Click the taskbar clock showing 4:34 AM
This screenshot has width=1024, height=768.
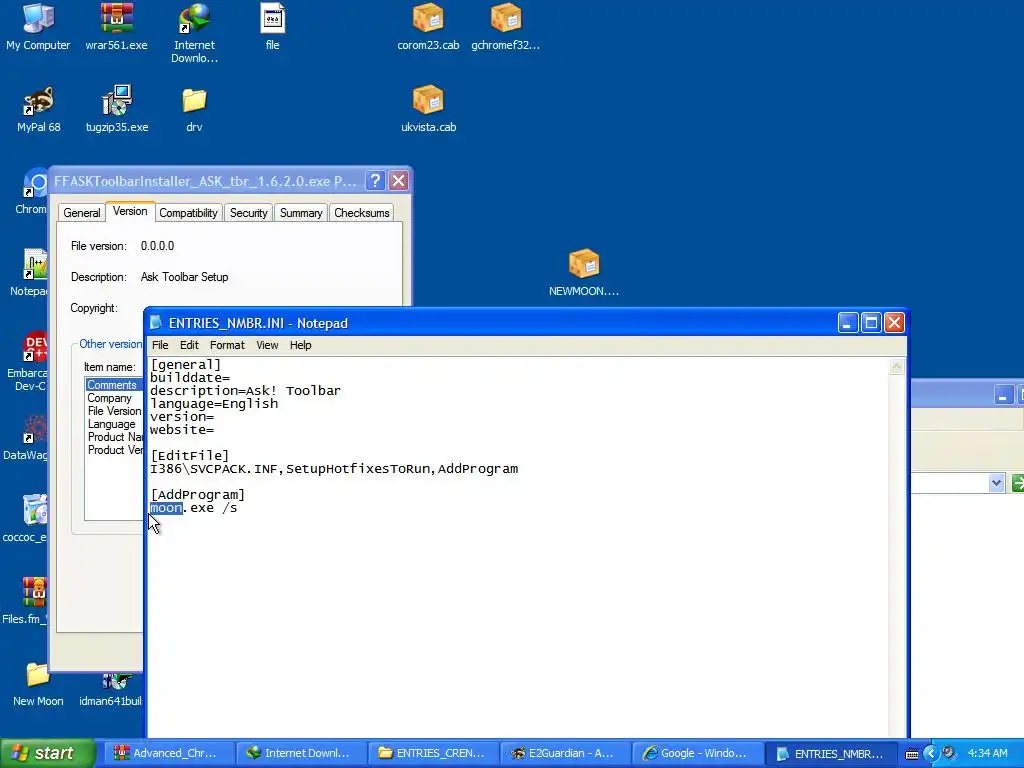(x=987, y=753)
